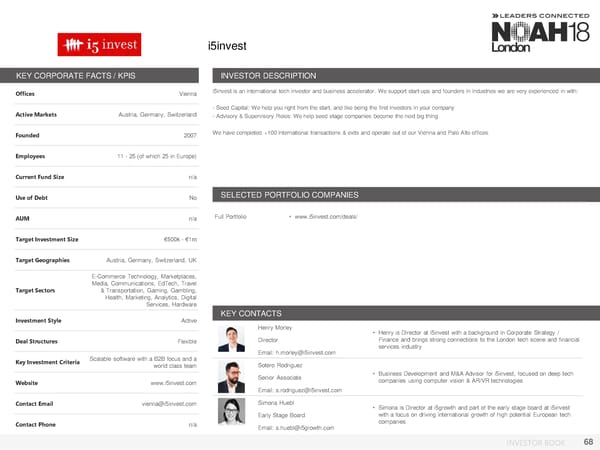Click the Investor Description section header
600x450 pixels.
pos(268,76)
